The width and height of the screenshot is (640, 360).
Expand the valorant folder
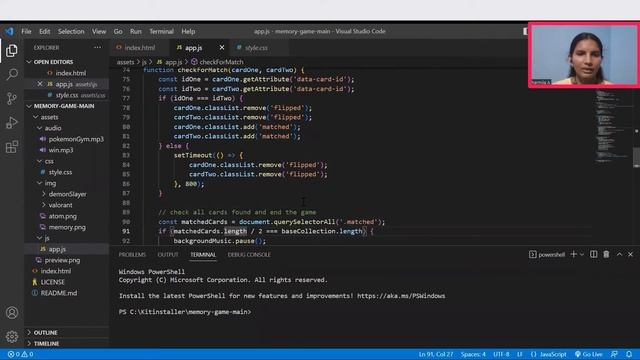(x=60, y=205)
